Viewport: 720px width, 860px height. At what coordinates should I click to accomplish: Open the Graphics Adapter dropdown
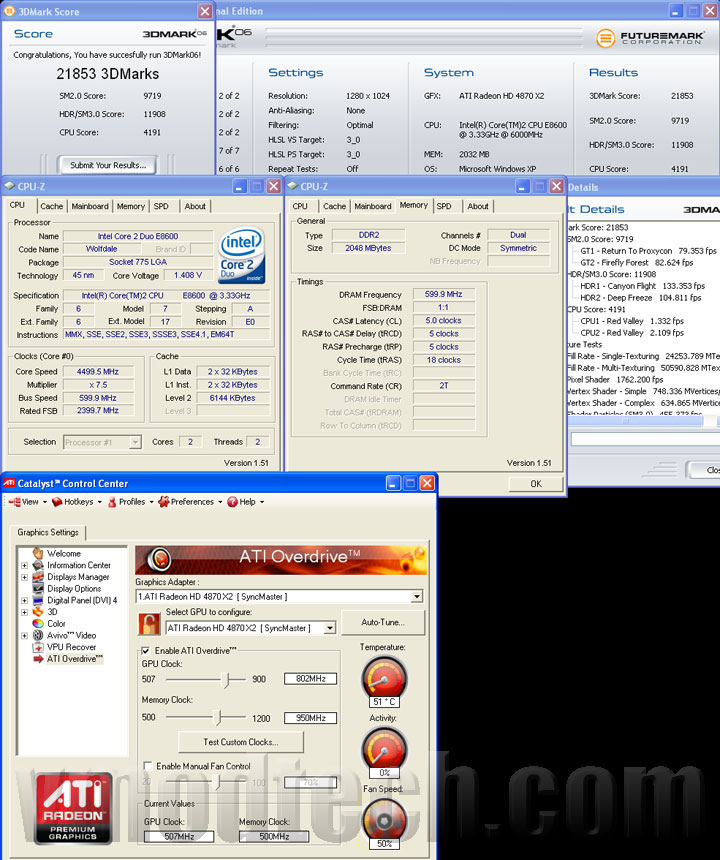tap(417, 596)
